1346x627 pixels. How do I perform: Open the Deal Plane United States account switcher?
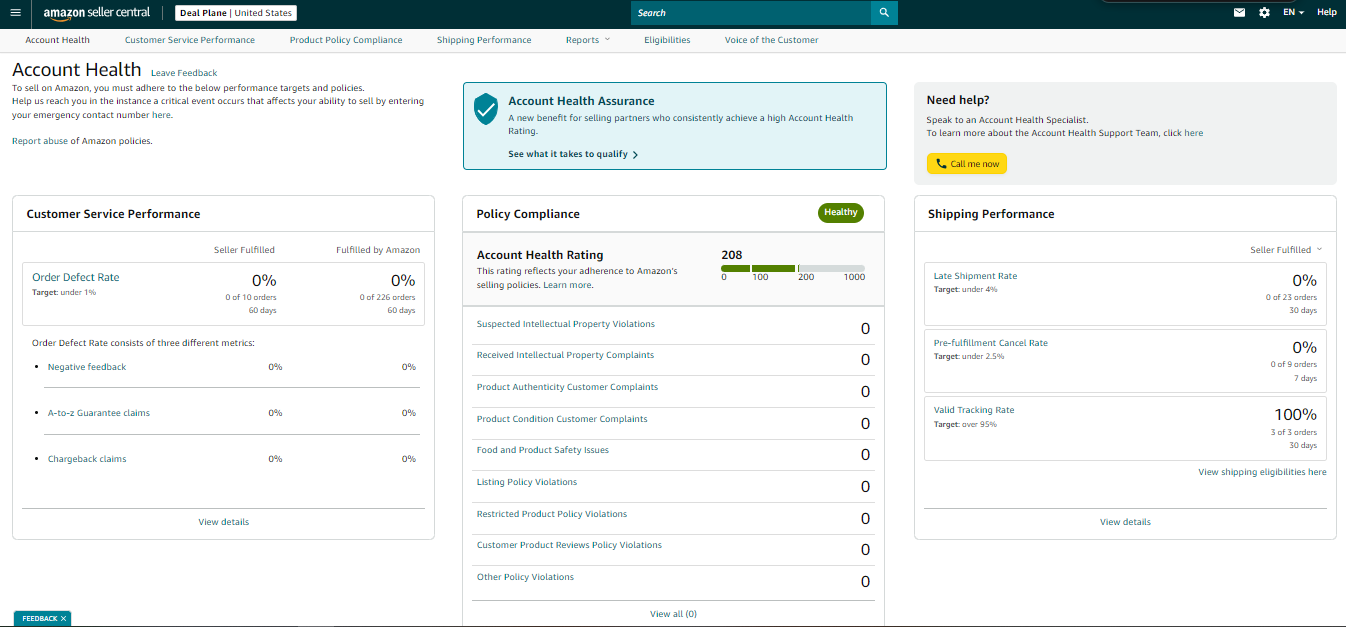[x=236, y=13]
